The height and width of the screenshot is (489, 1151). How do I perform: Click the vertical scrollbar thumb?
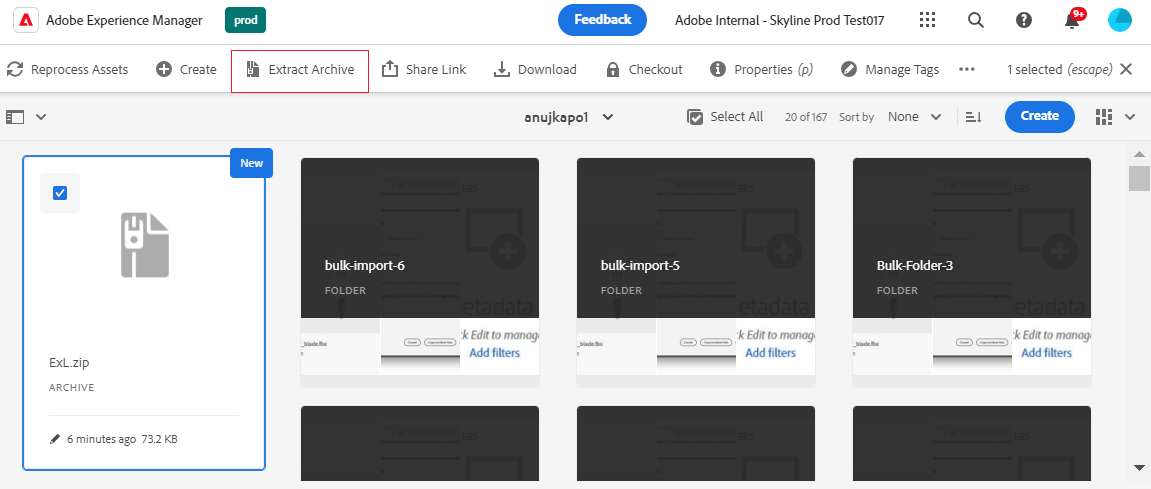pos(1139,178)
